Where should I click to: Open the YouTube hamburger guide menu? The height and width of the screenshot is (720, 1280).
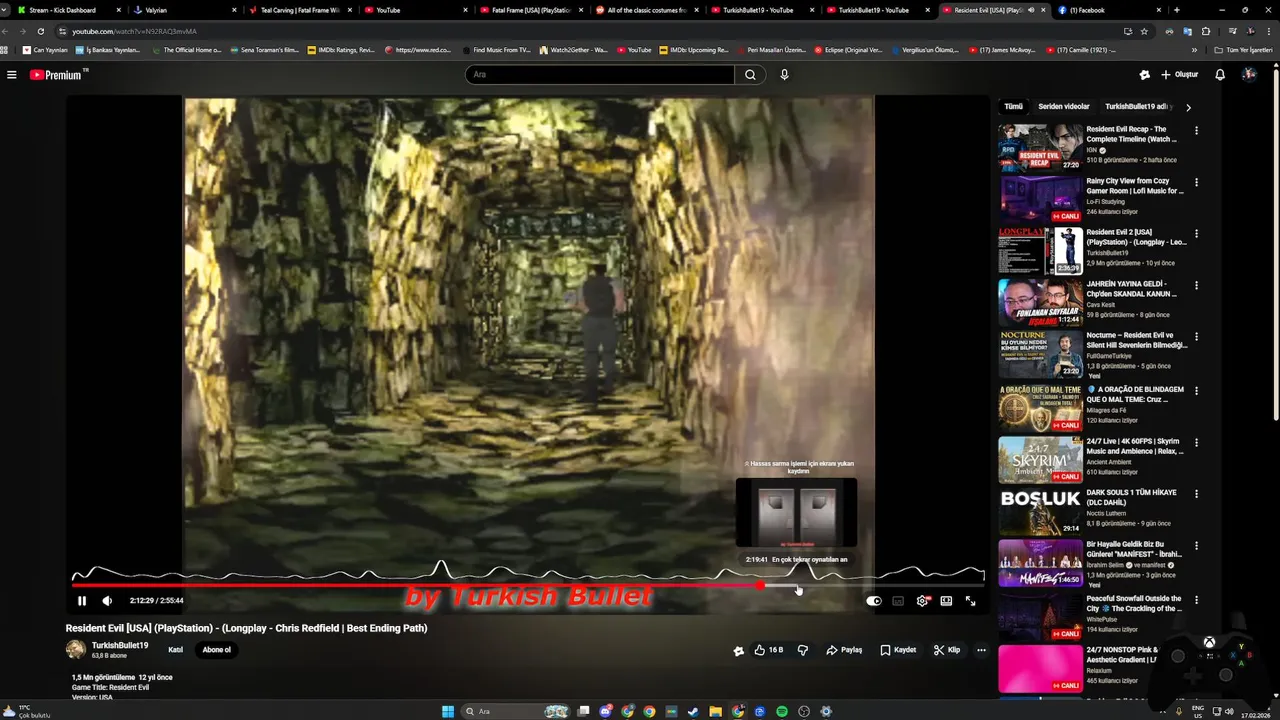tap(12, 75)
